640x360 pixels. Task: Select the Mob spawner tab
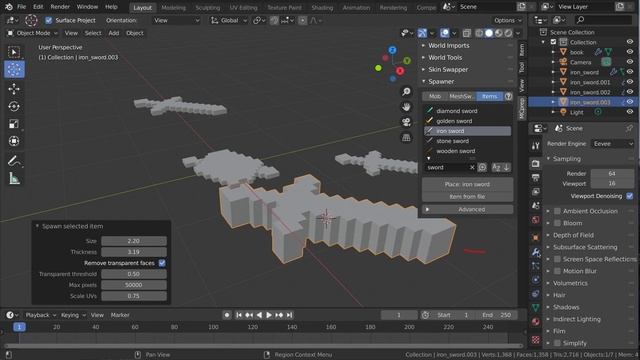pyautogui.click(x=435, y=96)
